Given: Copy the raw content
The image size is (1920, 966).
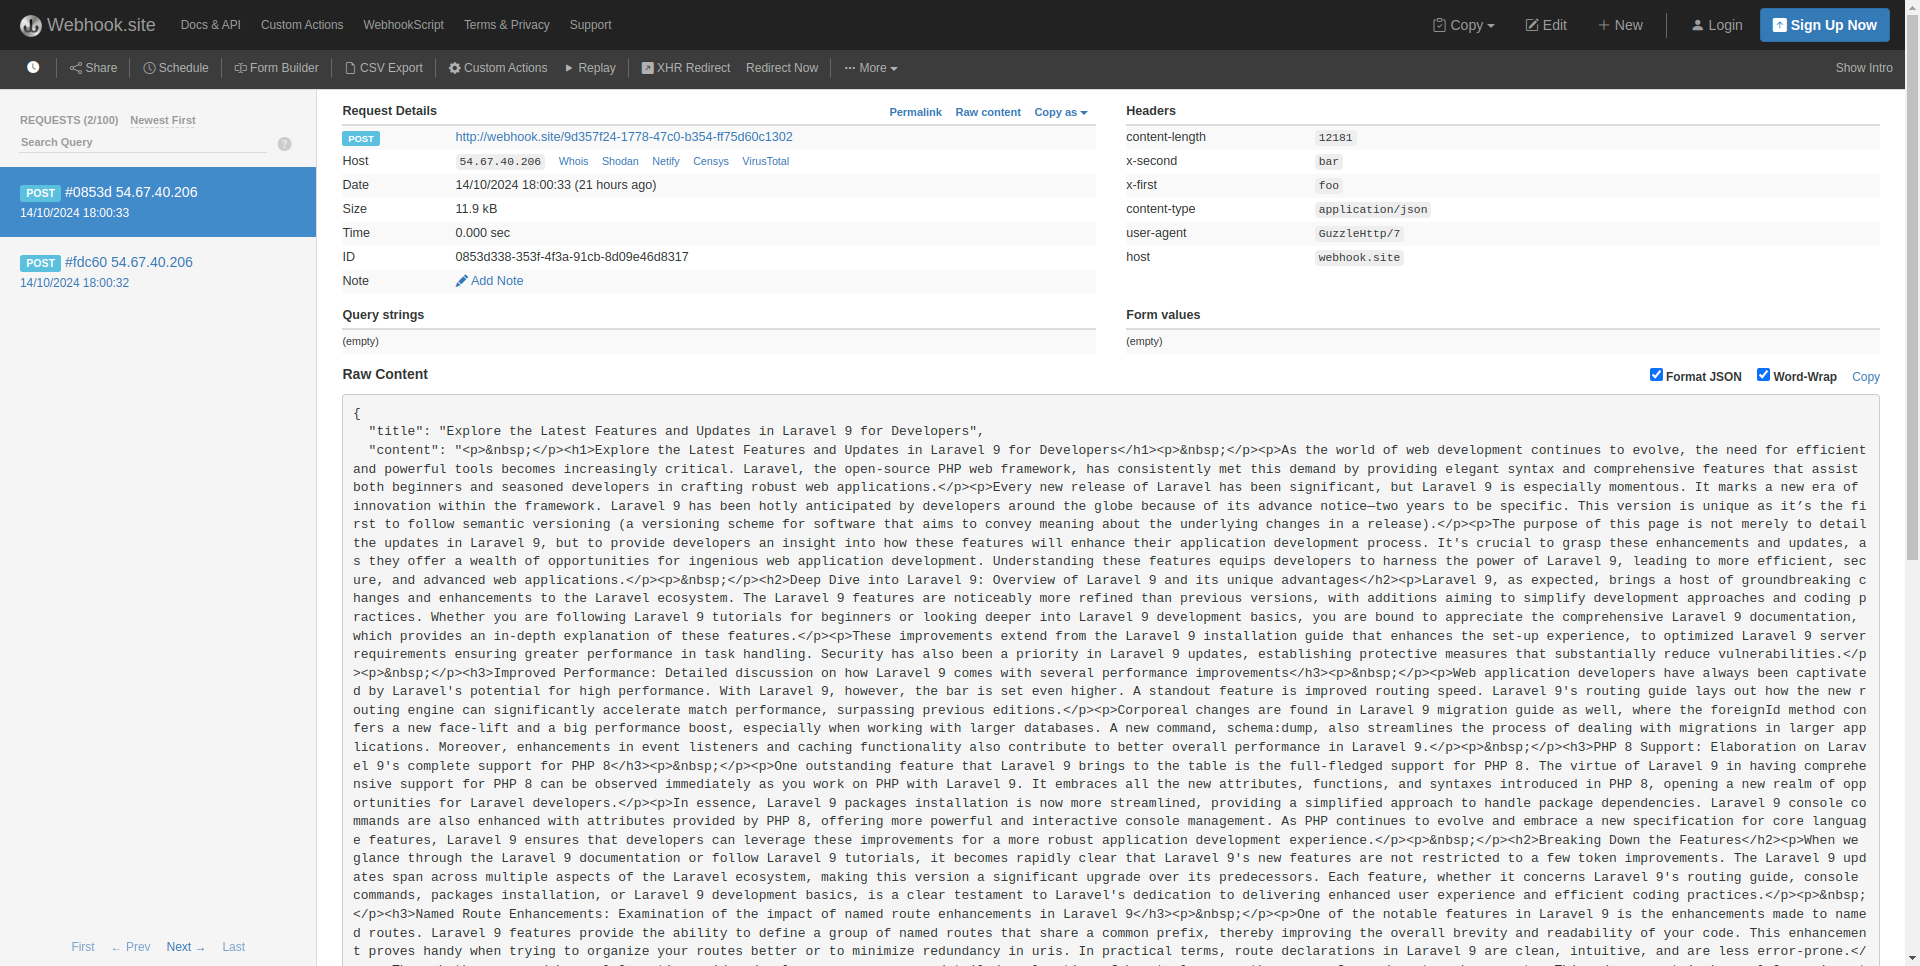Looking at the screenshot, I should pyautogui.click(x=1865, y=377).
